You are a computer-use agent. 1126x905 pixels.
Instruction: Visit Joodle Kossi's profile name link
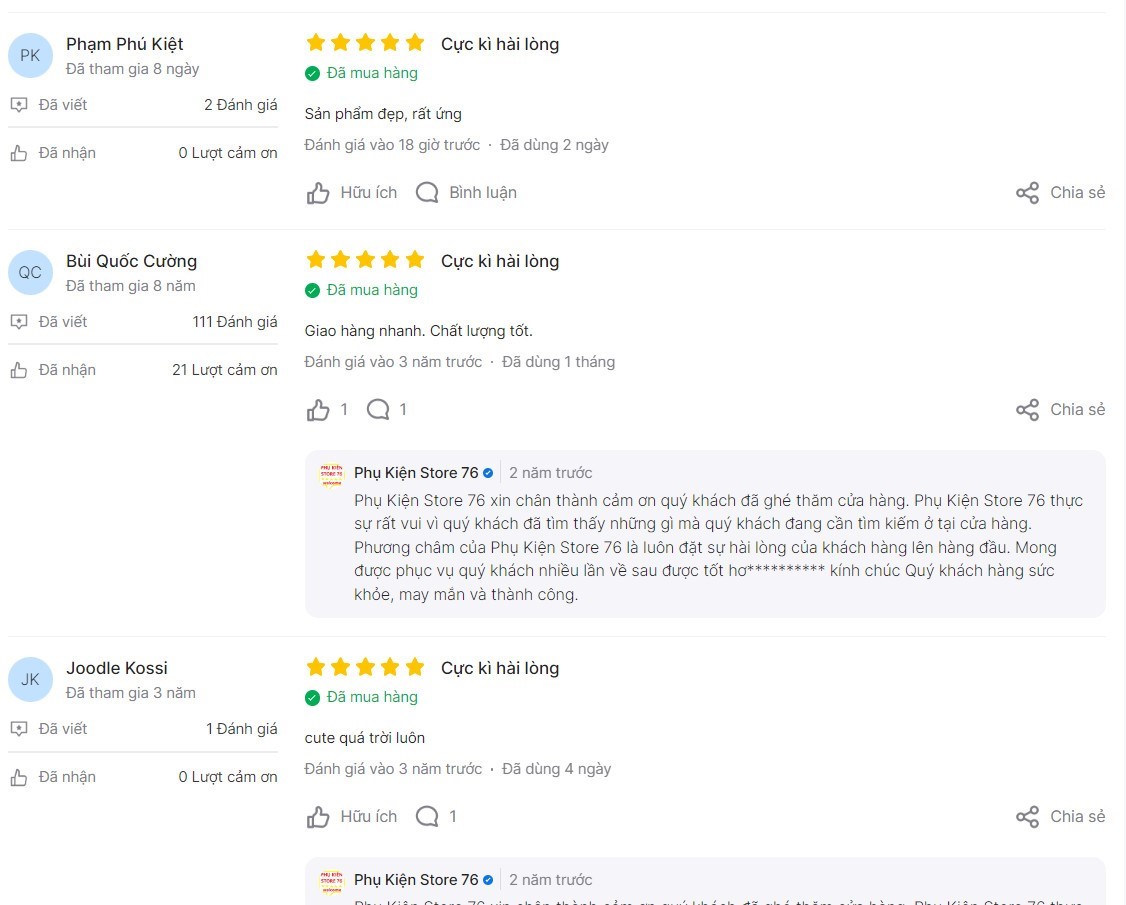[x=117, y=668]
